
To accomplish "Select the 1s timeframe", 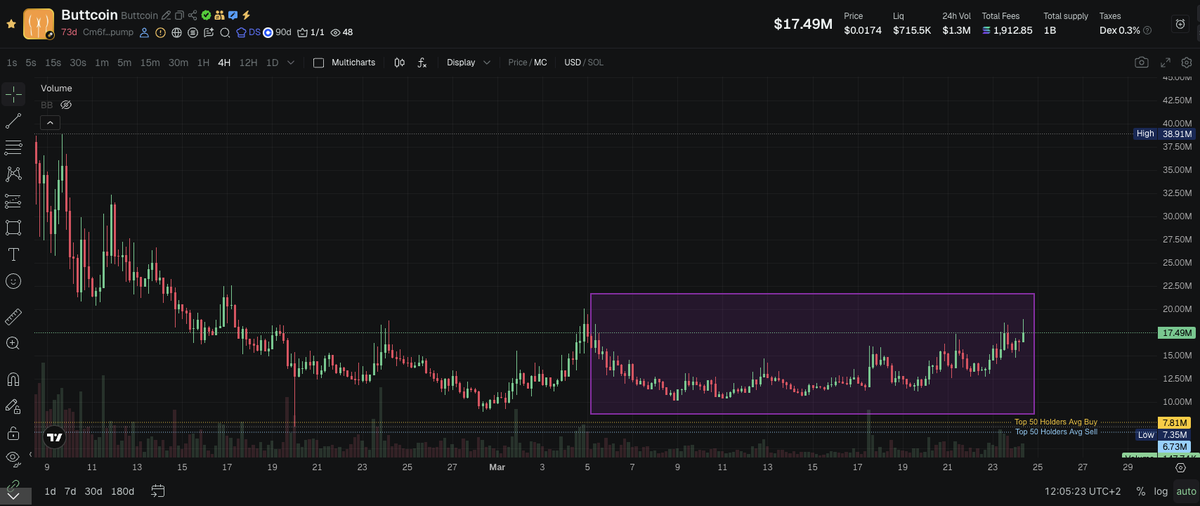I will [12, 62].
